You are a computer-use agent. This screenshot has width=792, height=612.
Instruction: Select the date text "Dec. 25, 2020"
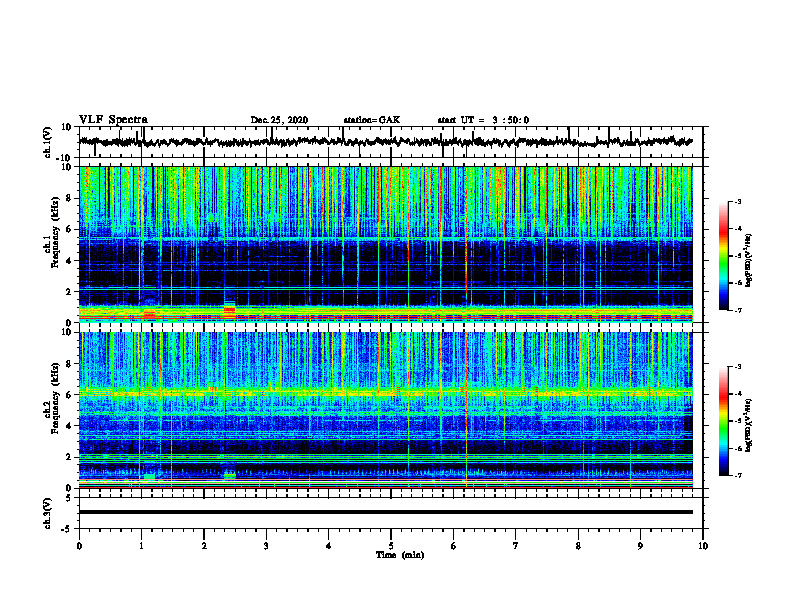[279, 120]
